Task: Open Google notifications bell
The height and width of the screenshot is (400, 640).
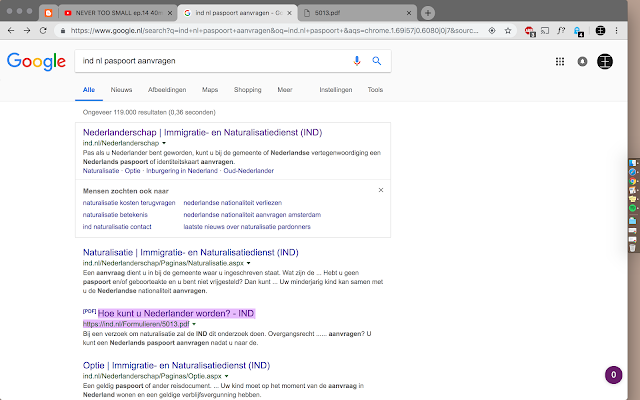Action: (582, 62)
